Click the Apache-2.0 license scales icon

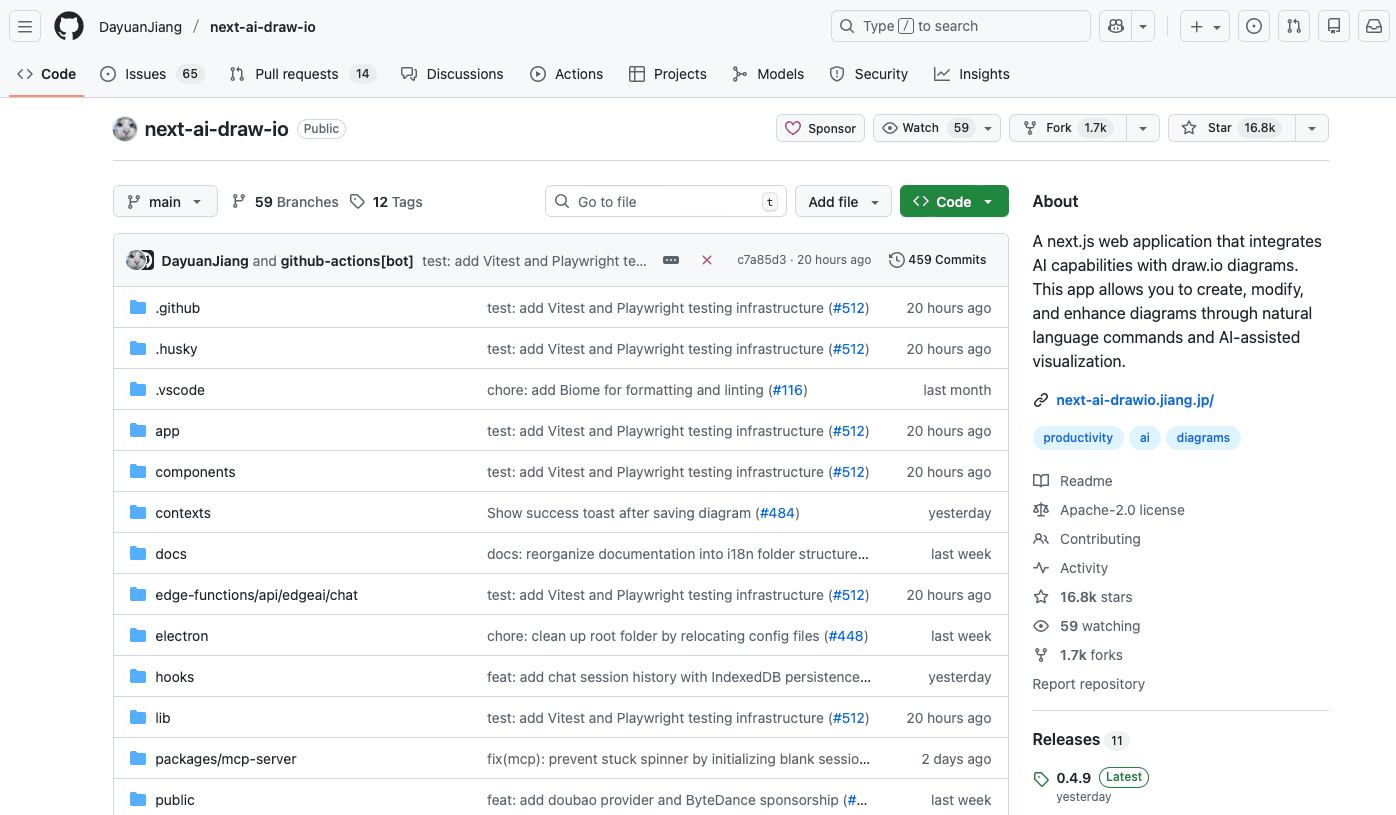[1040, 510]
